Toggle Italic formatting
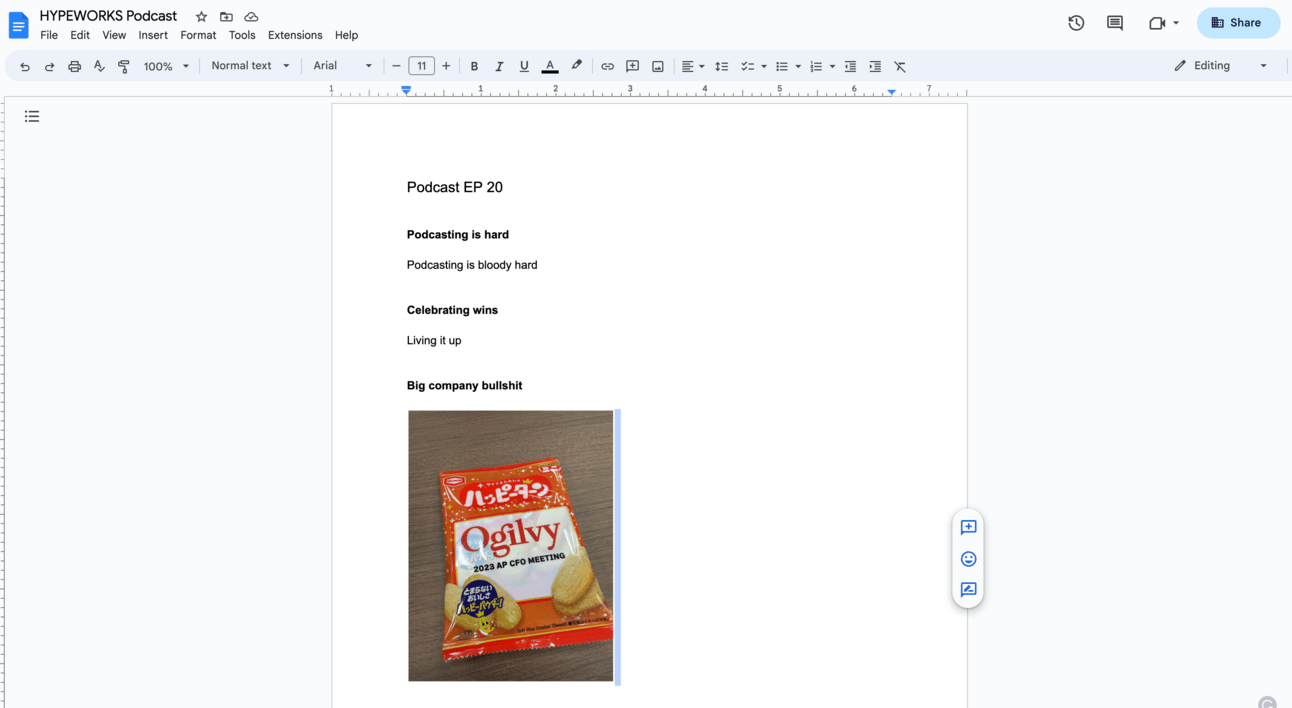Screen dimensions: 1292x708 pos(499,66)
